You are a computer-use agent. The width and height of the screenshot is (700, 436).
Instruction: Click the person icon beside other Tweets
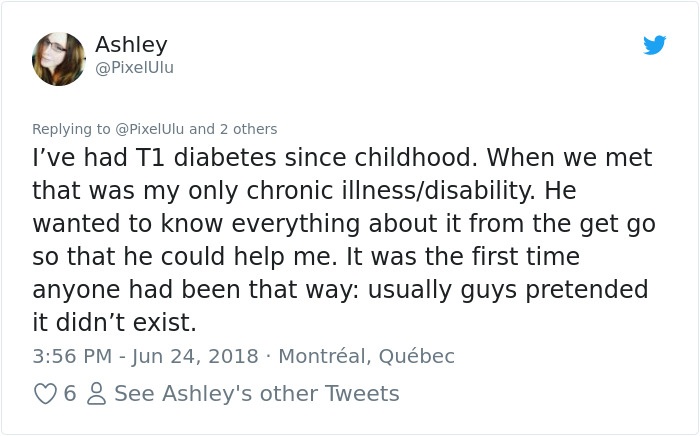[96, 394]
